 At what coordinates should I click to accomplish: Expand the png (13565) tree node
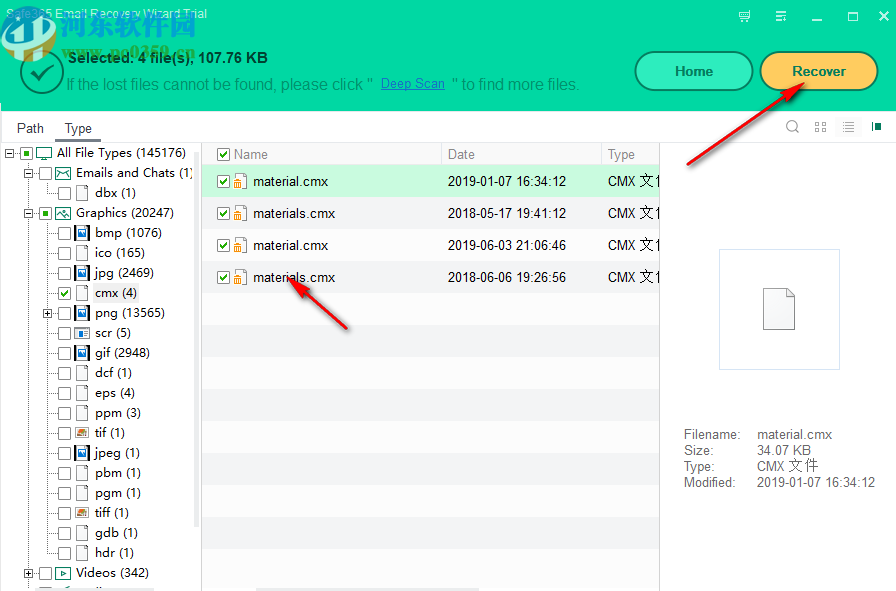point(47,312)
